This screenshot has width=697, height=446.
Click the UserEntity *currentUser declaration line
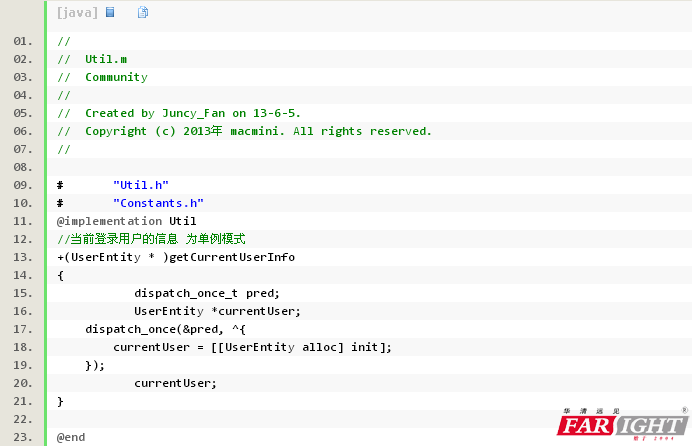(x=217, y=311)
